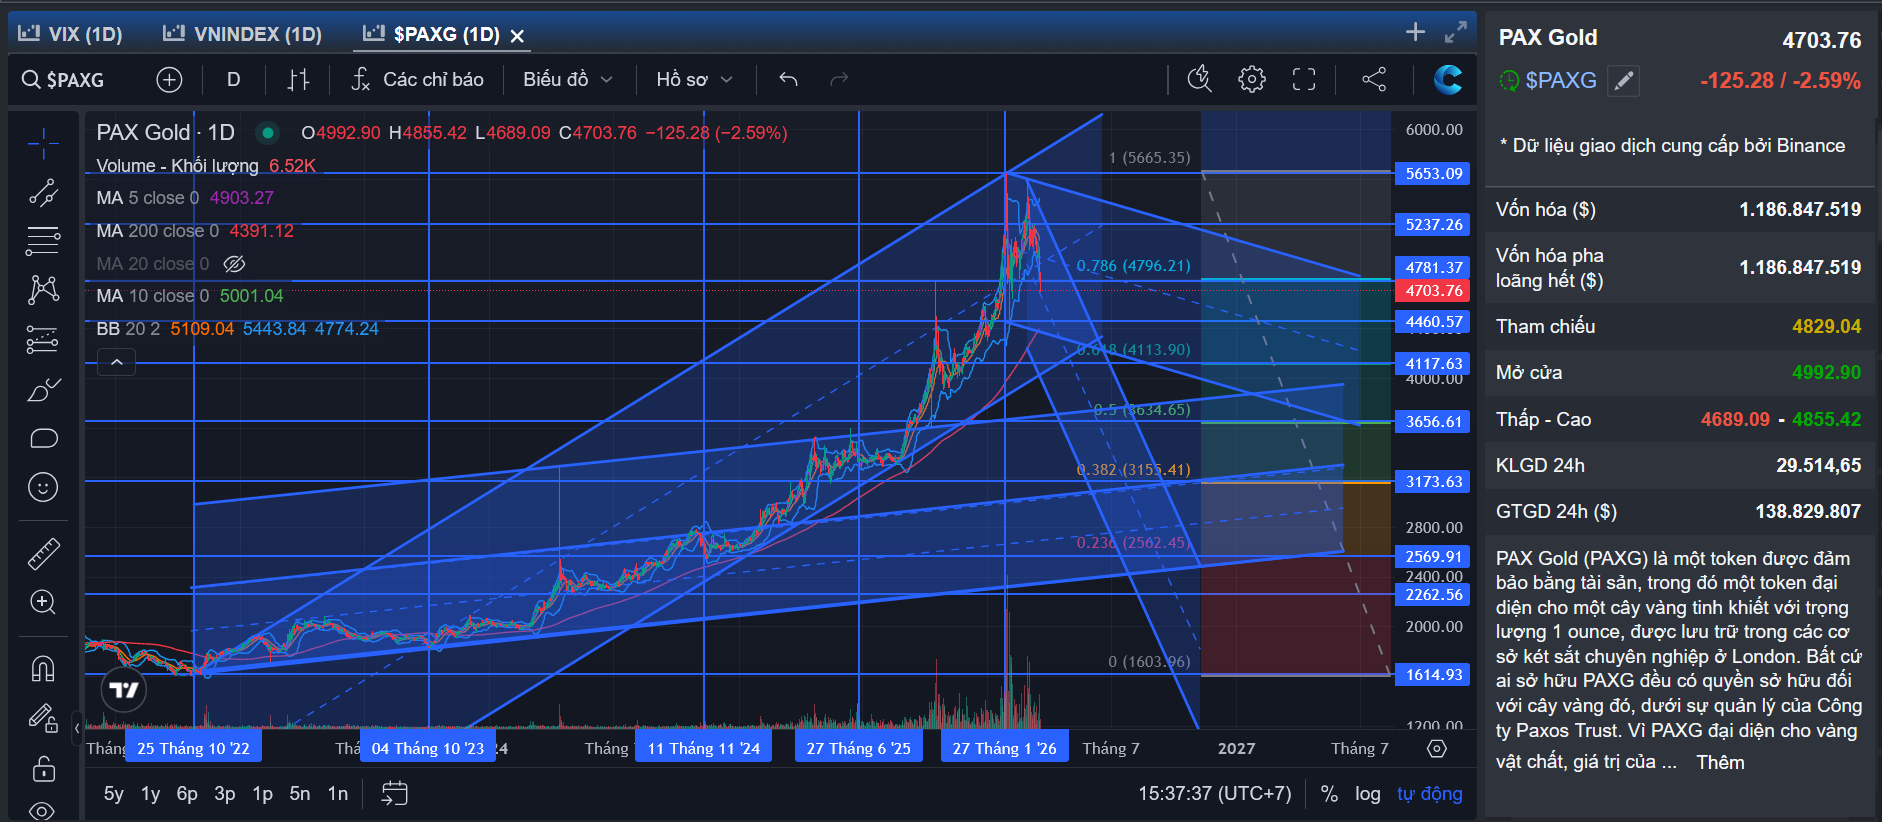Set the chart range to 3p
This screenshot has height=822, width=1882.
[x=225, y=794]
